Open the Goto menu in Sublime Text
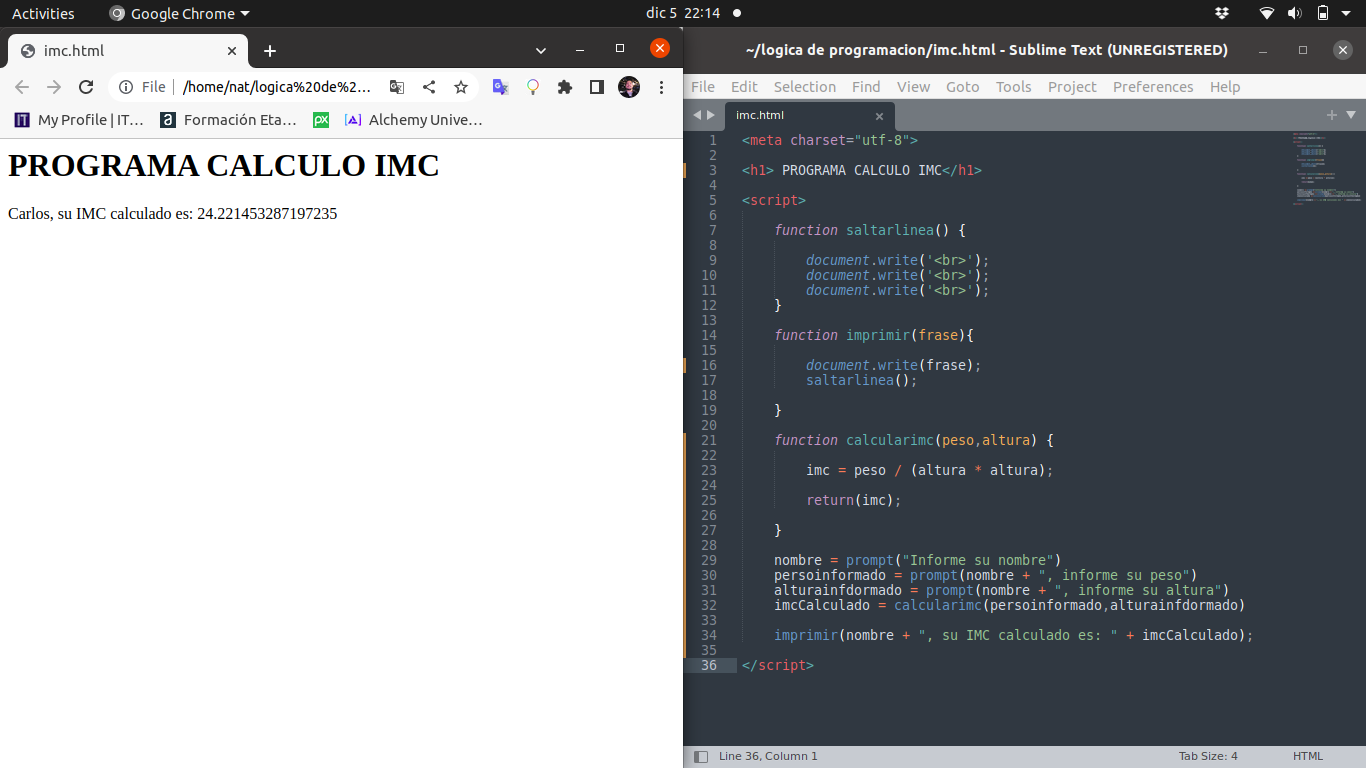This screenshot has height=768, width=1366. (x=963, y=87)
